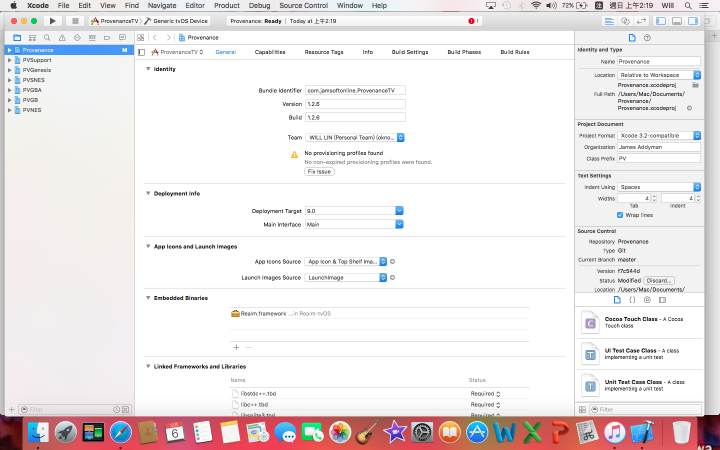This screenshot has width=720, height=450.
Task: Click the Fix Issue button
Action: (x=319, y=172)
